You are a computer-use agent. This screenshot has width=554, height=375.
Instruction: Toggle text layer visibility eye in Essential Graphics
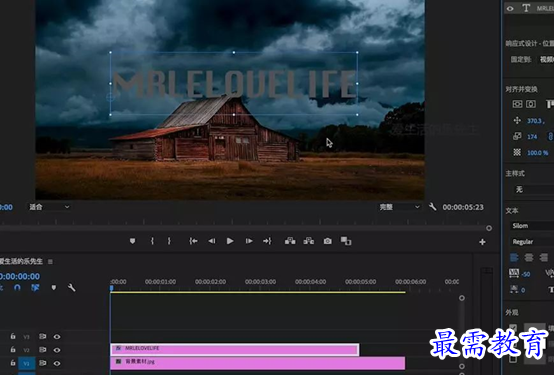click(x=510, y=8)
